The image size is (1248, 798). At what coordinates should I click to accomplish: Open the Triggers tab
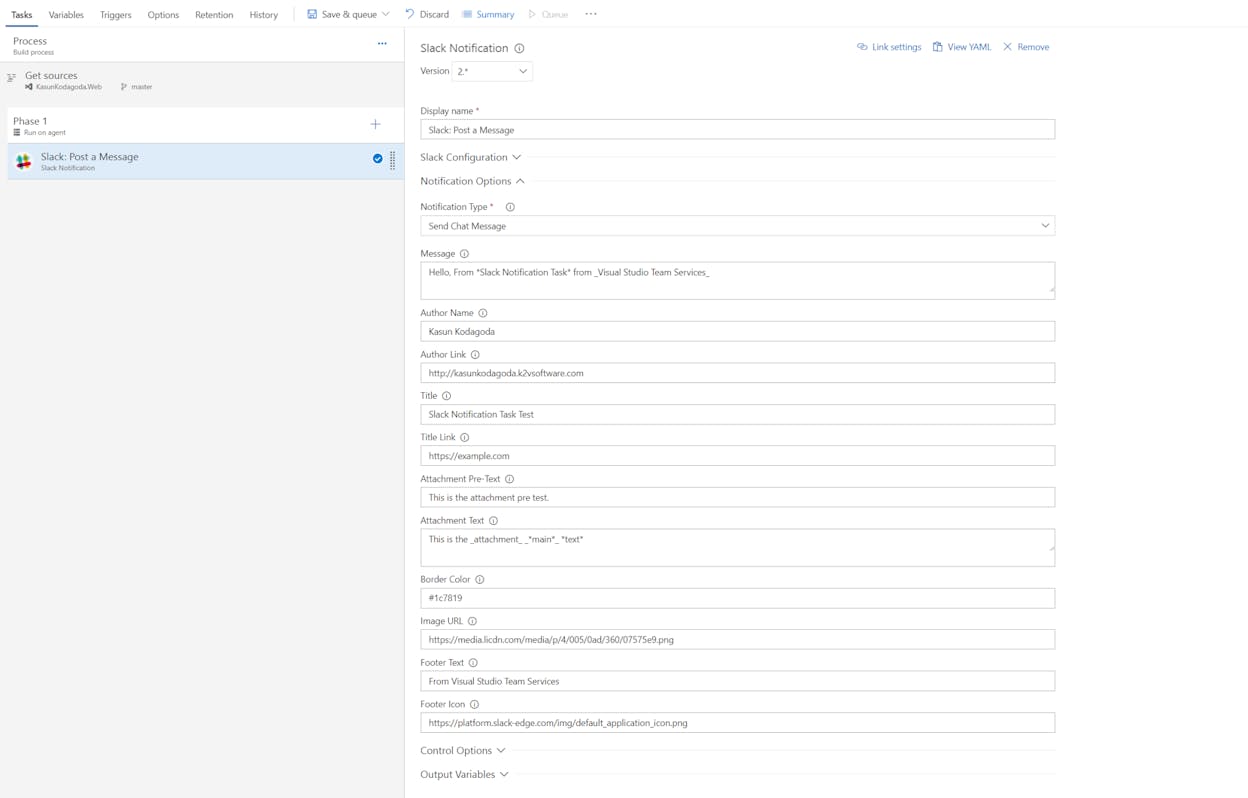tap(116, 15)
